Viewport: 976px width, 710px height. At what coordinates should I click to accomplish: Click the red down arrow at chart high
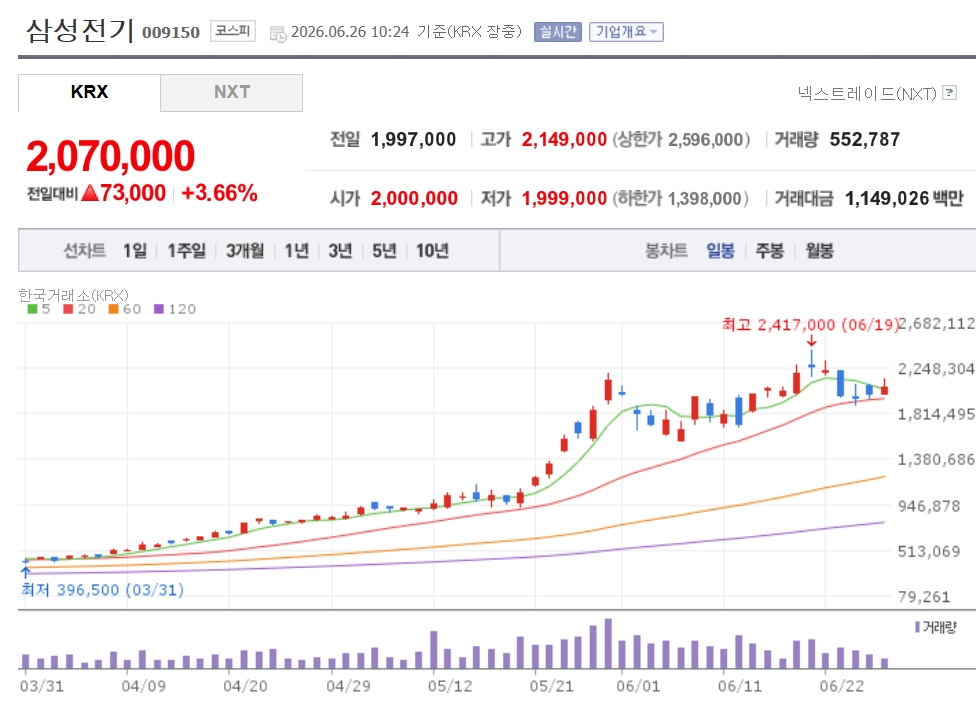click(x=811, y=340)
